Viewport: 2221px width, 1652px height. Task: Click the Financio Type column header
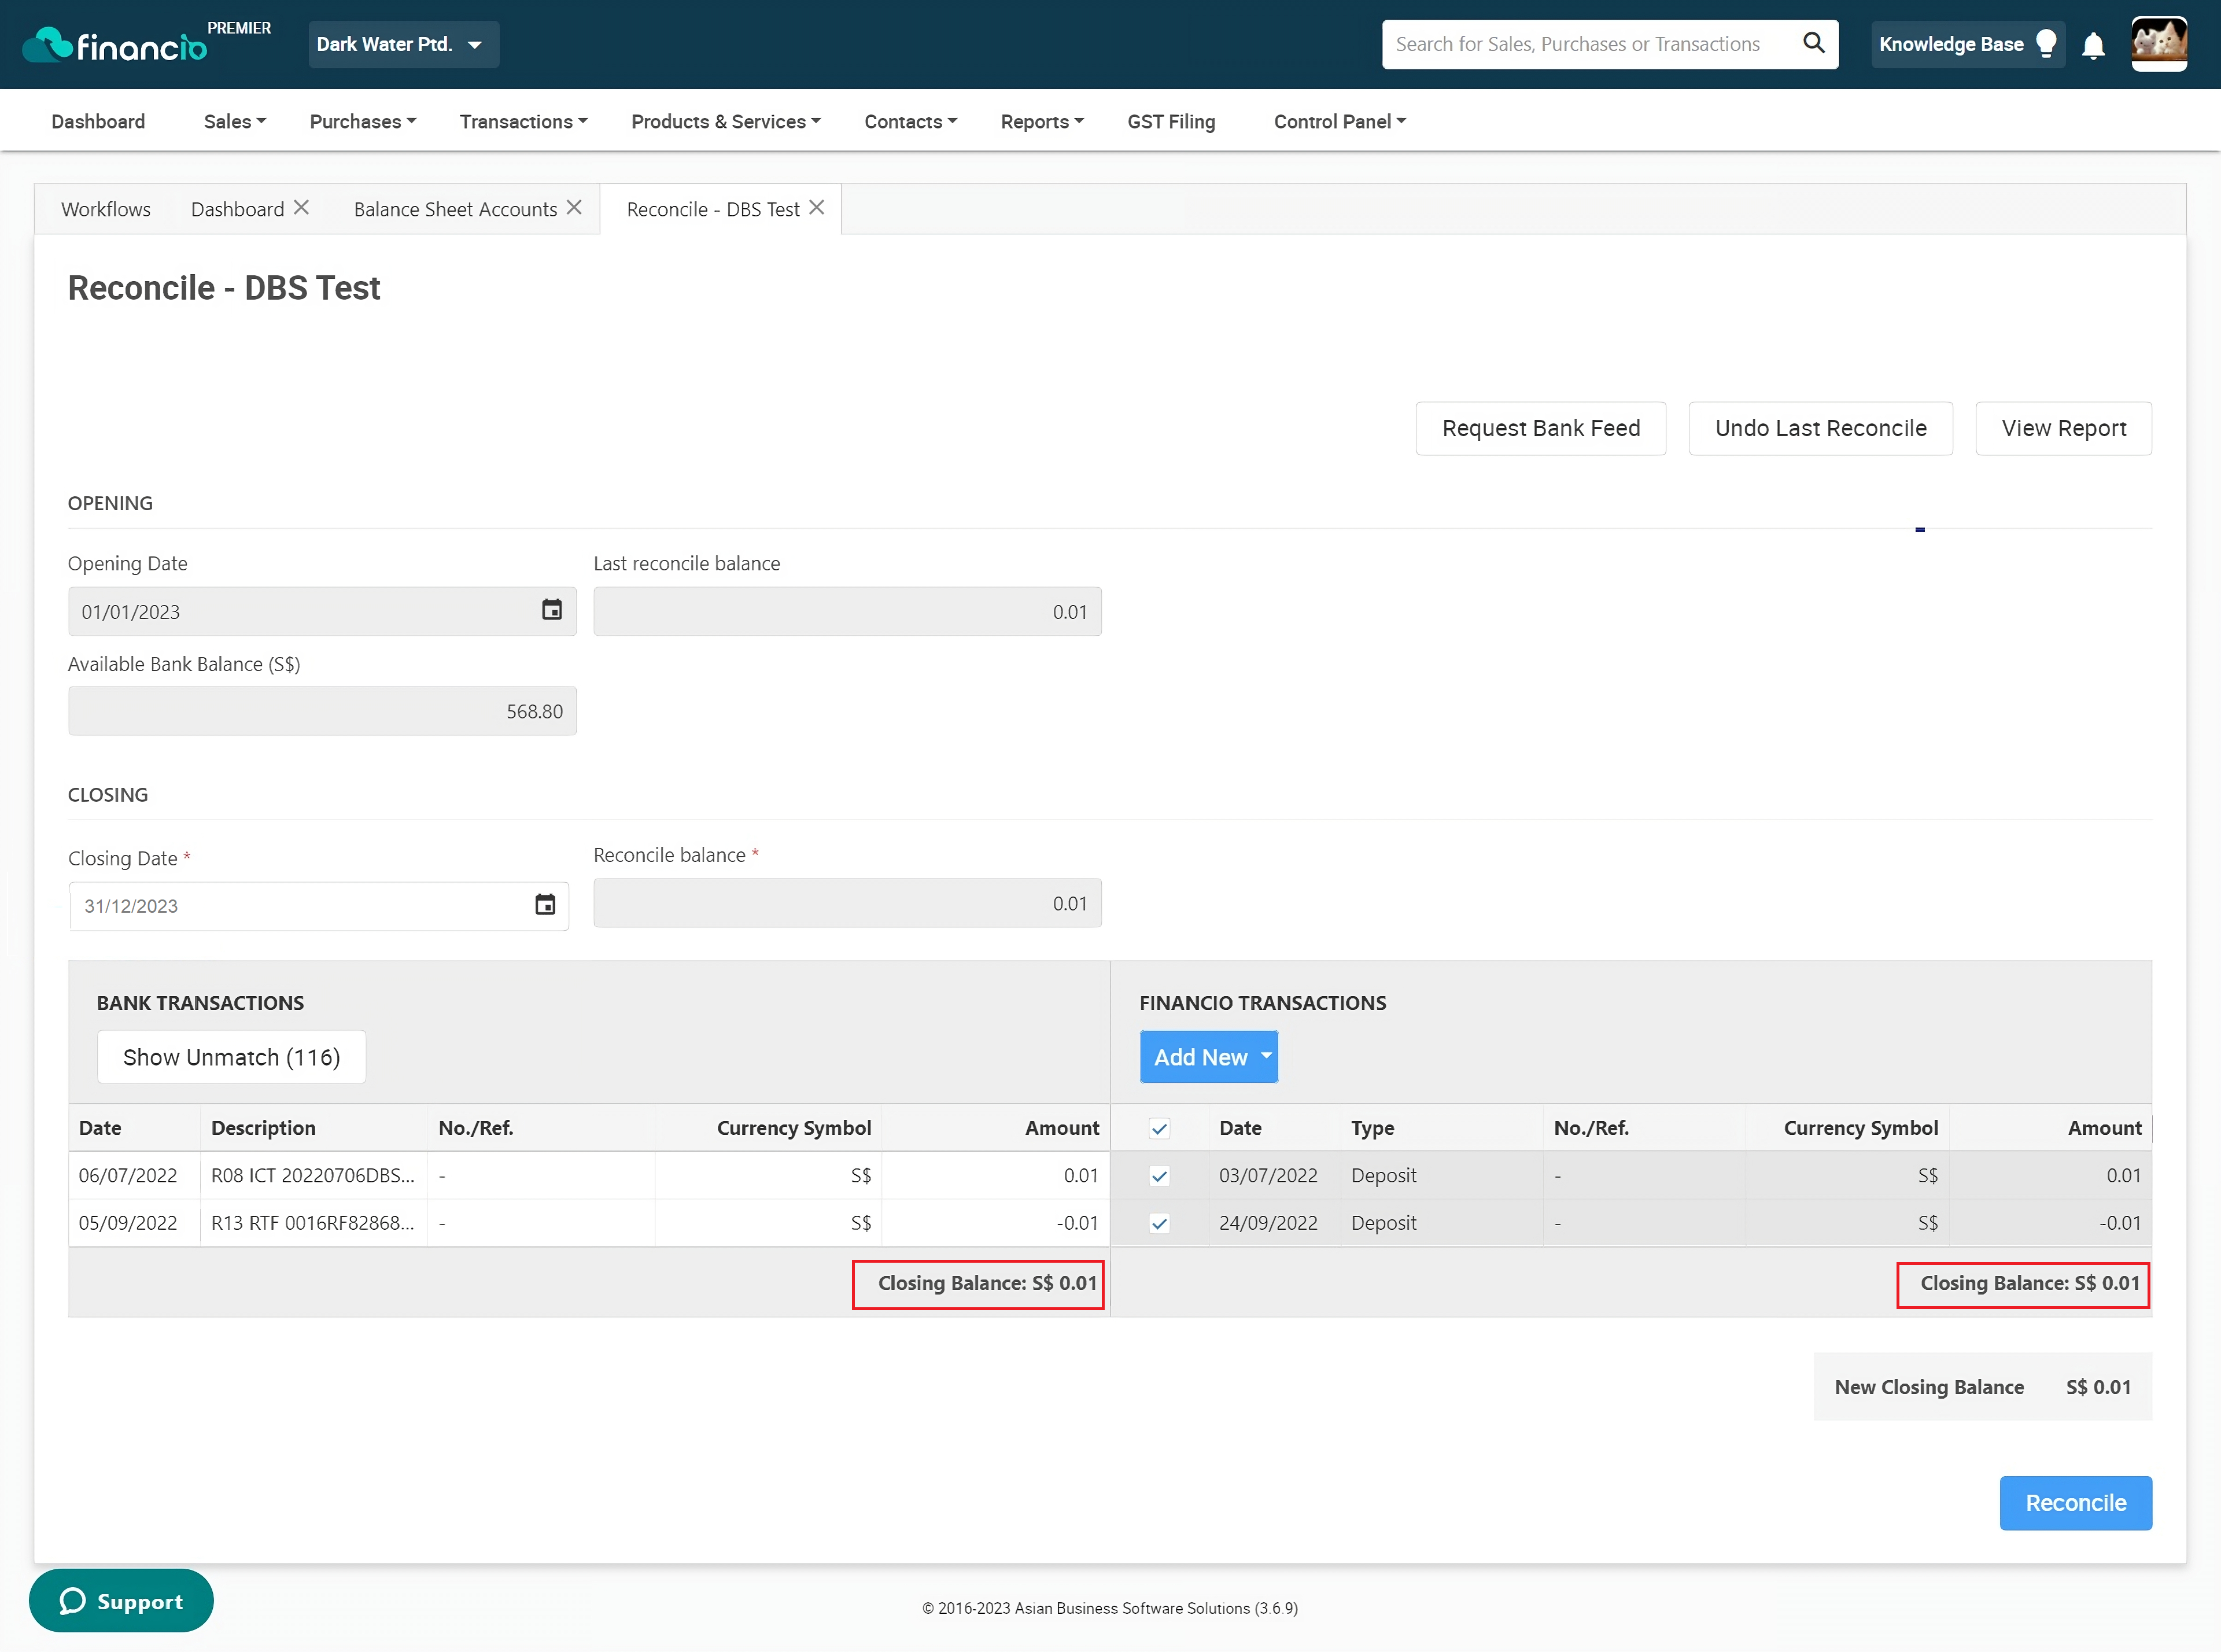(x=1372, y=1128)
